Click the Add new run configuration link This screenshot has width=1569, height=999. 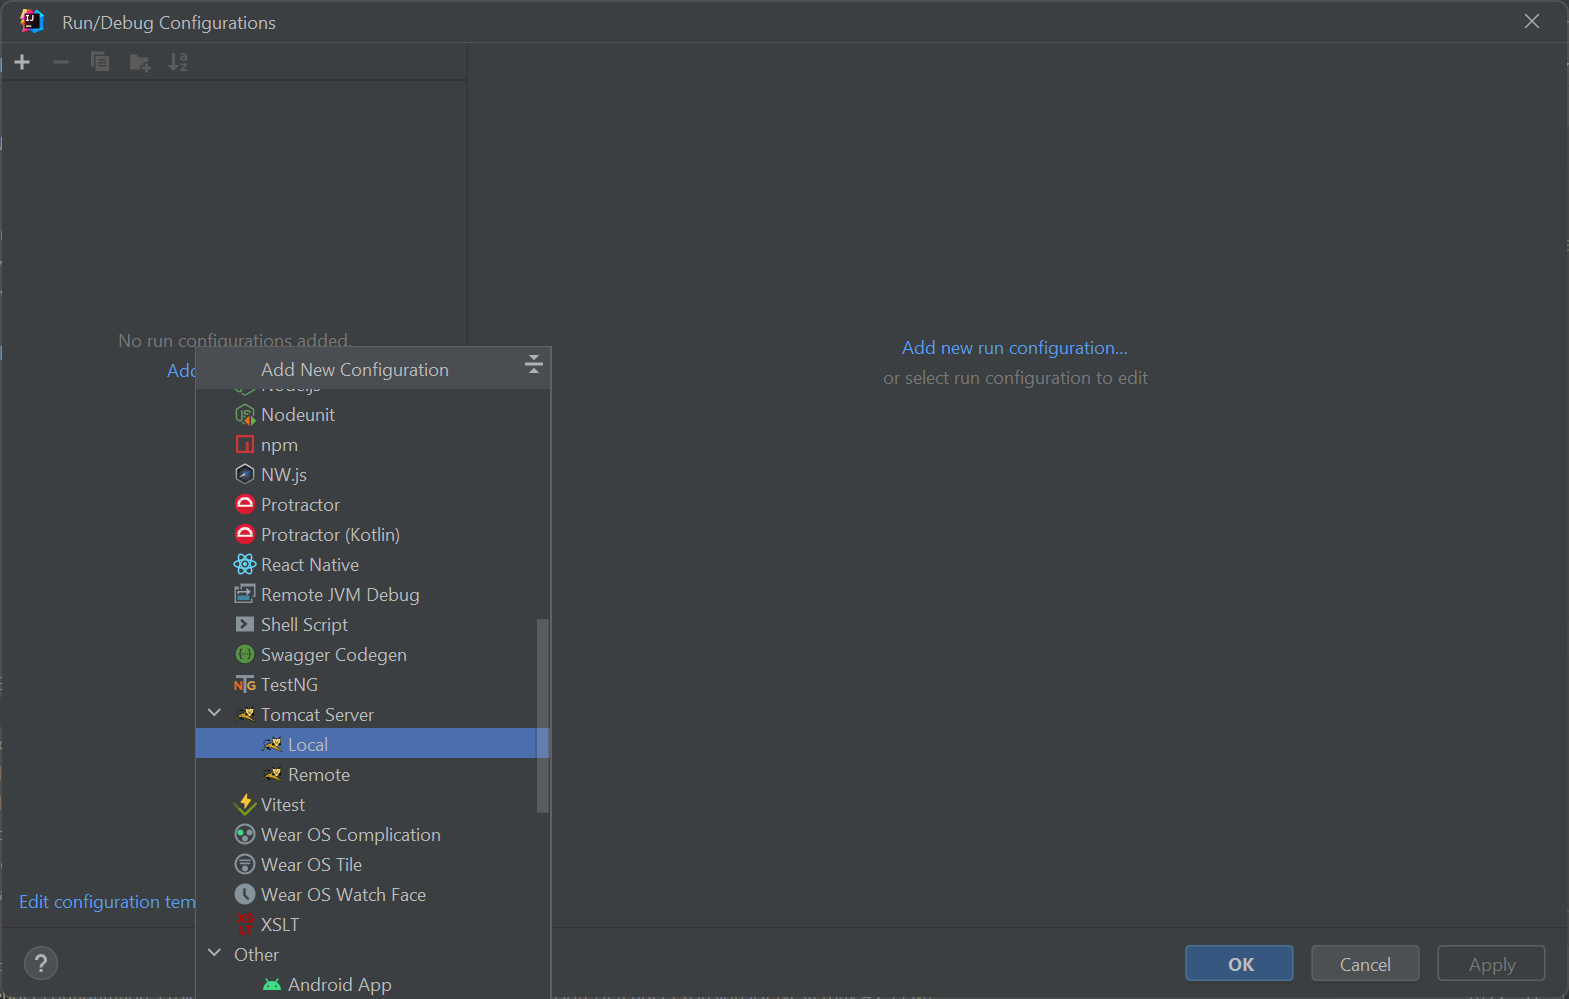(x=1014, y=347)
